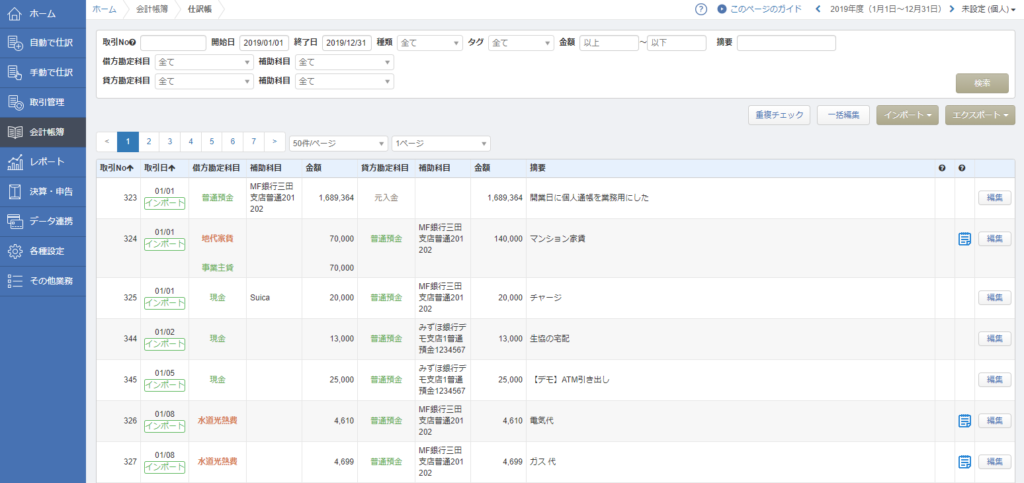This screenshot has width=1024, height=483.
Task: Click 編集 for transaction 327
Action: tap(994, 462)
